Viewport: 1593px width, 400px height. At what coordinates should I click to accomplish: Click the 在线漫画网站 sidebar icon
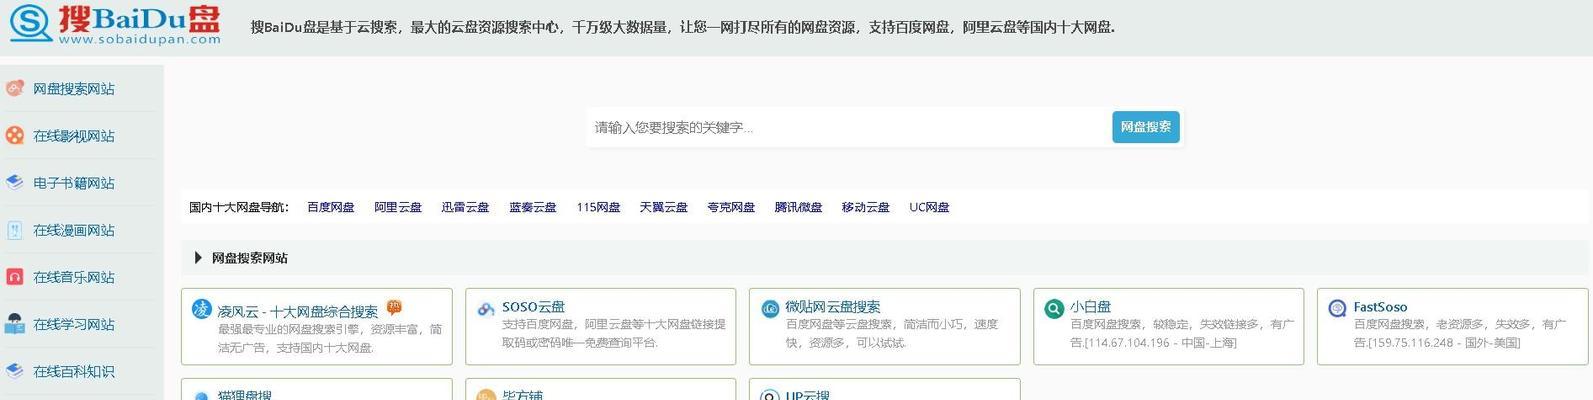(15, 230)
